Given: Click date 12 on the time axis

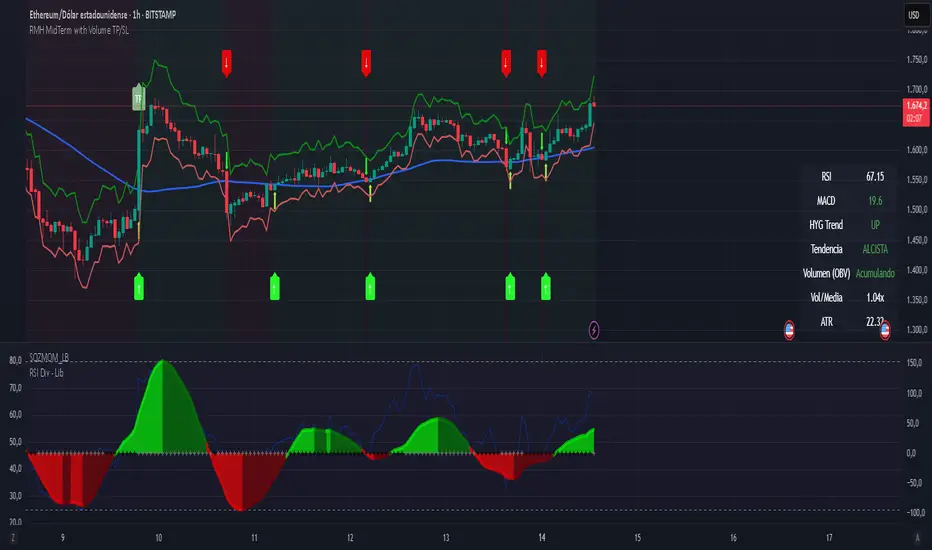Looking at the screenshot, I should click(350, 538).
